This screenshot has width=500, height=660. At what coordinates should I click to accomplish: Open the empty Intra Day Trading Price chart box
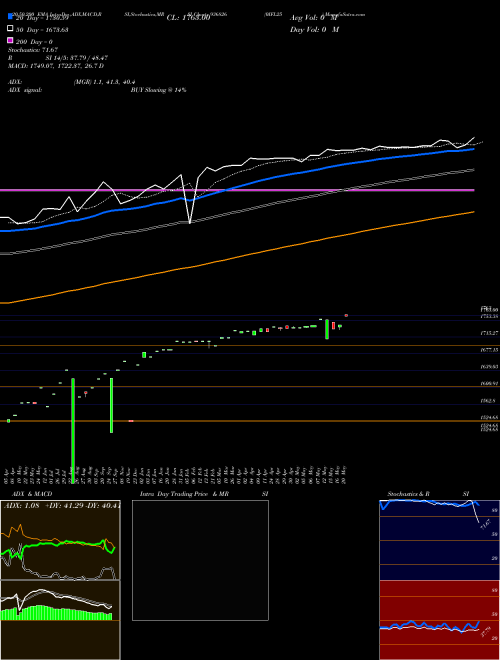pyautogui.click(x=200, y=560)
